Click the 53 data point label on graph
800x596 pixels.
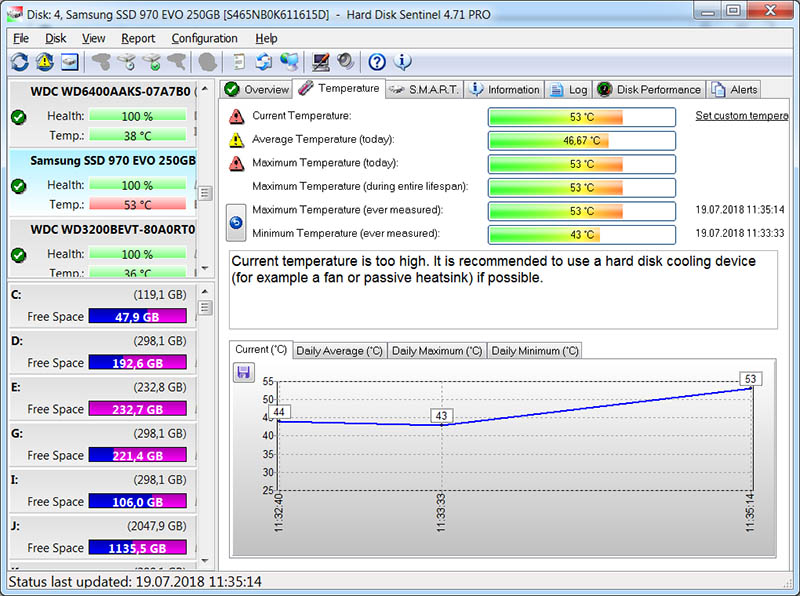coord(750,379)
